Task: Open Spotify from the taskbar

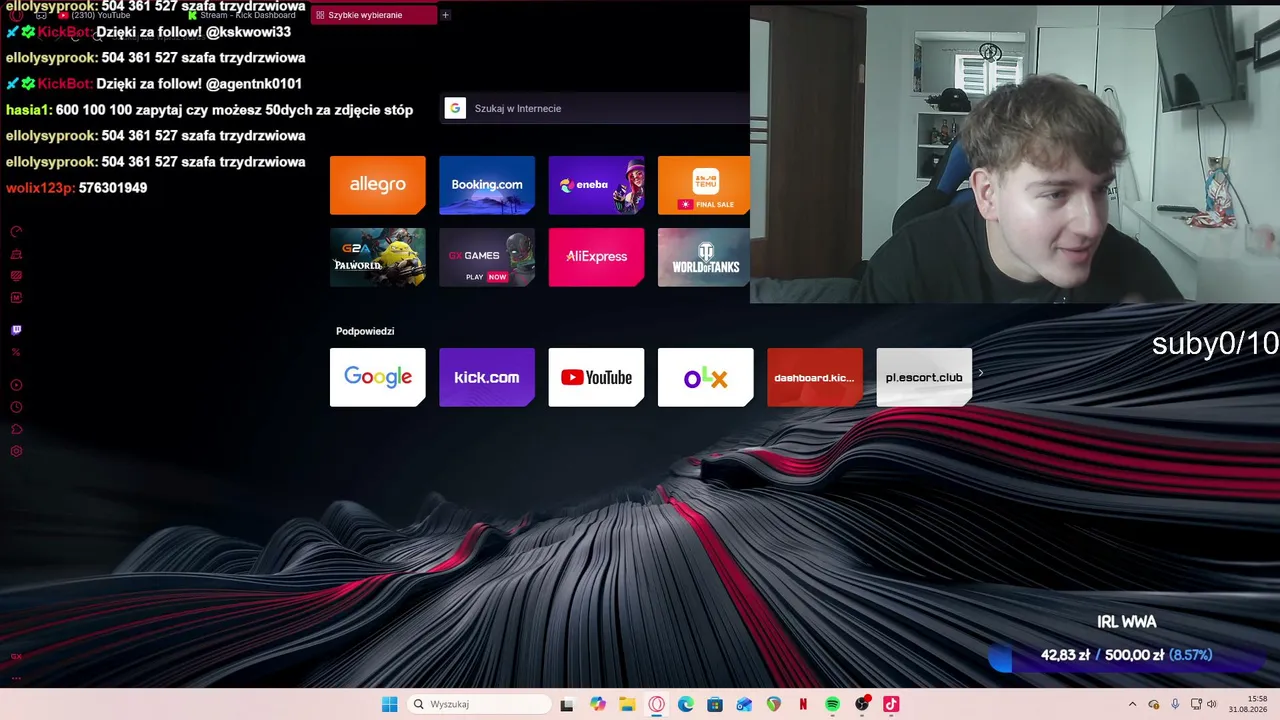Action: [x=832, y=704]
